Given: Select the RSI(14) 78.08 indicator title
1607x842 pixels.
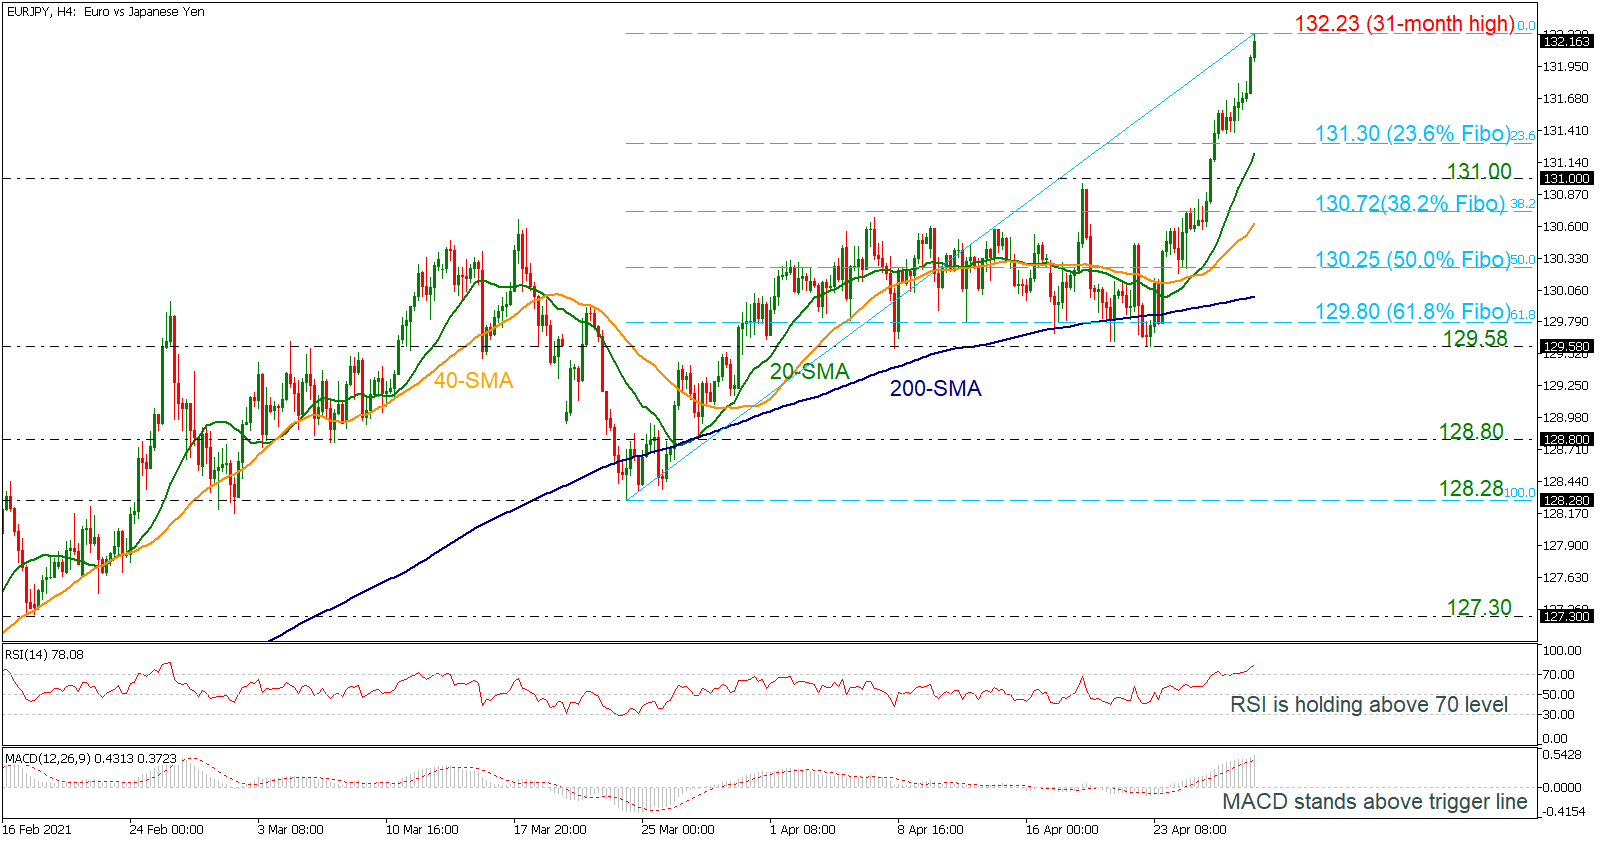Looking at the screenshot, I should (44, 655).
